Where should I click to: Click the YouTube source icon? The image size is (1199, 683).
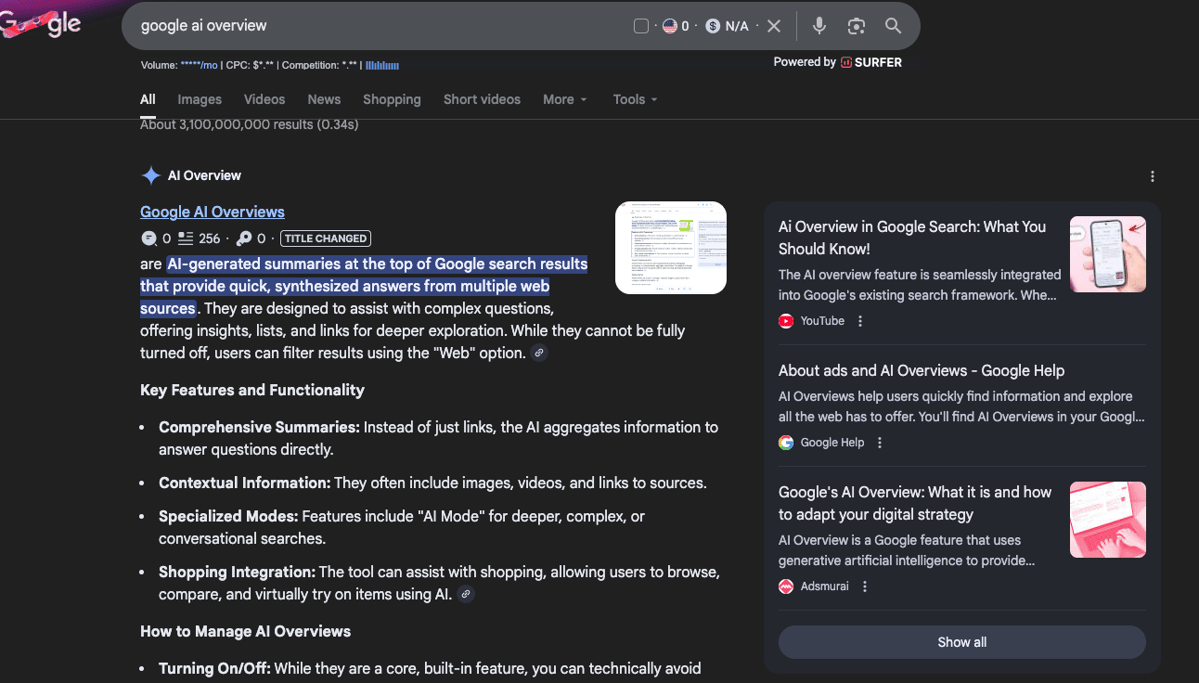[786, 321]
